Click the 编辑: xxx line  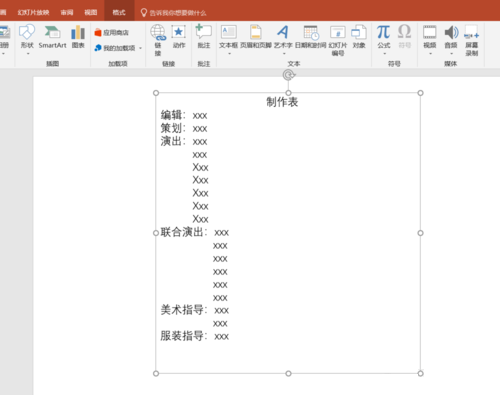click(184, 115)
